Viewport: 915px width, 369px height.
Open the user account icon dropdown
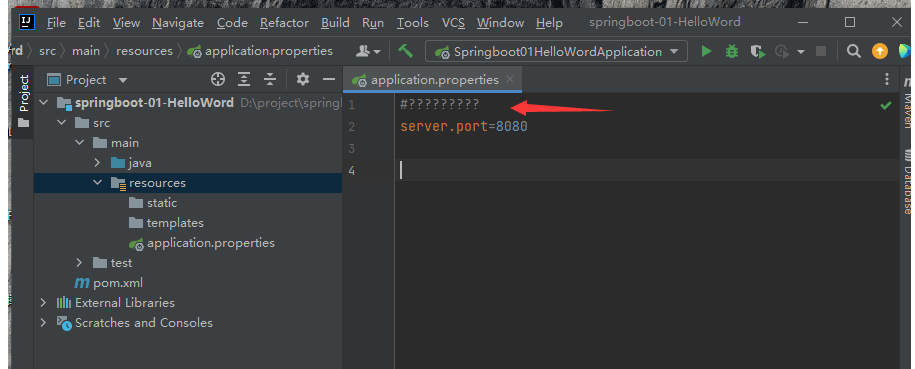[x=368, y=51]
